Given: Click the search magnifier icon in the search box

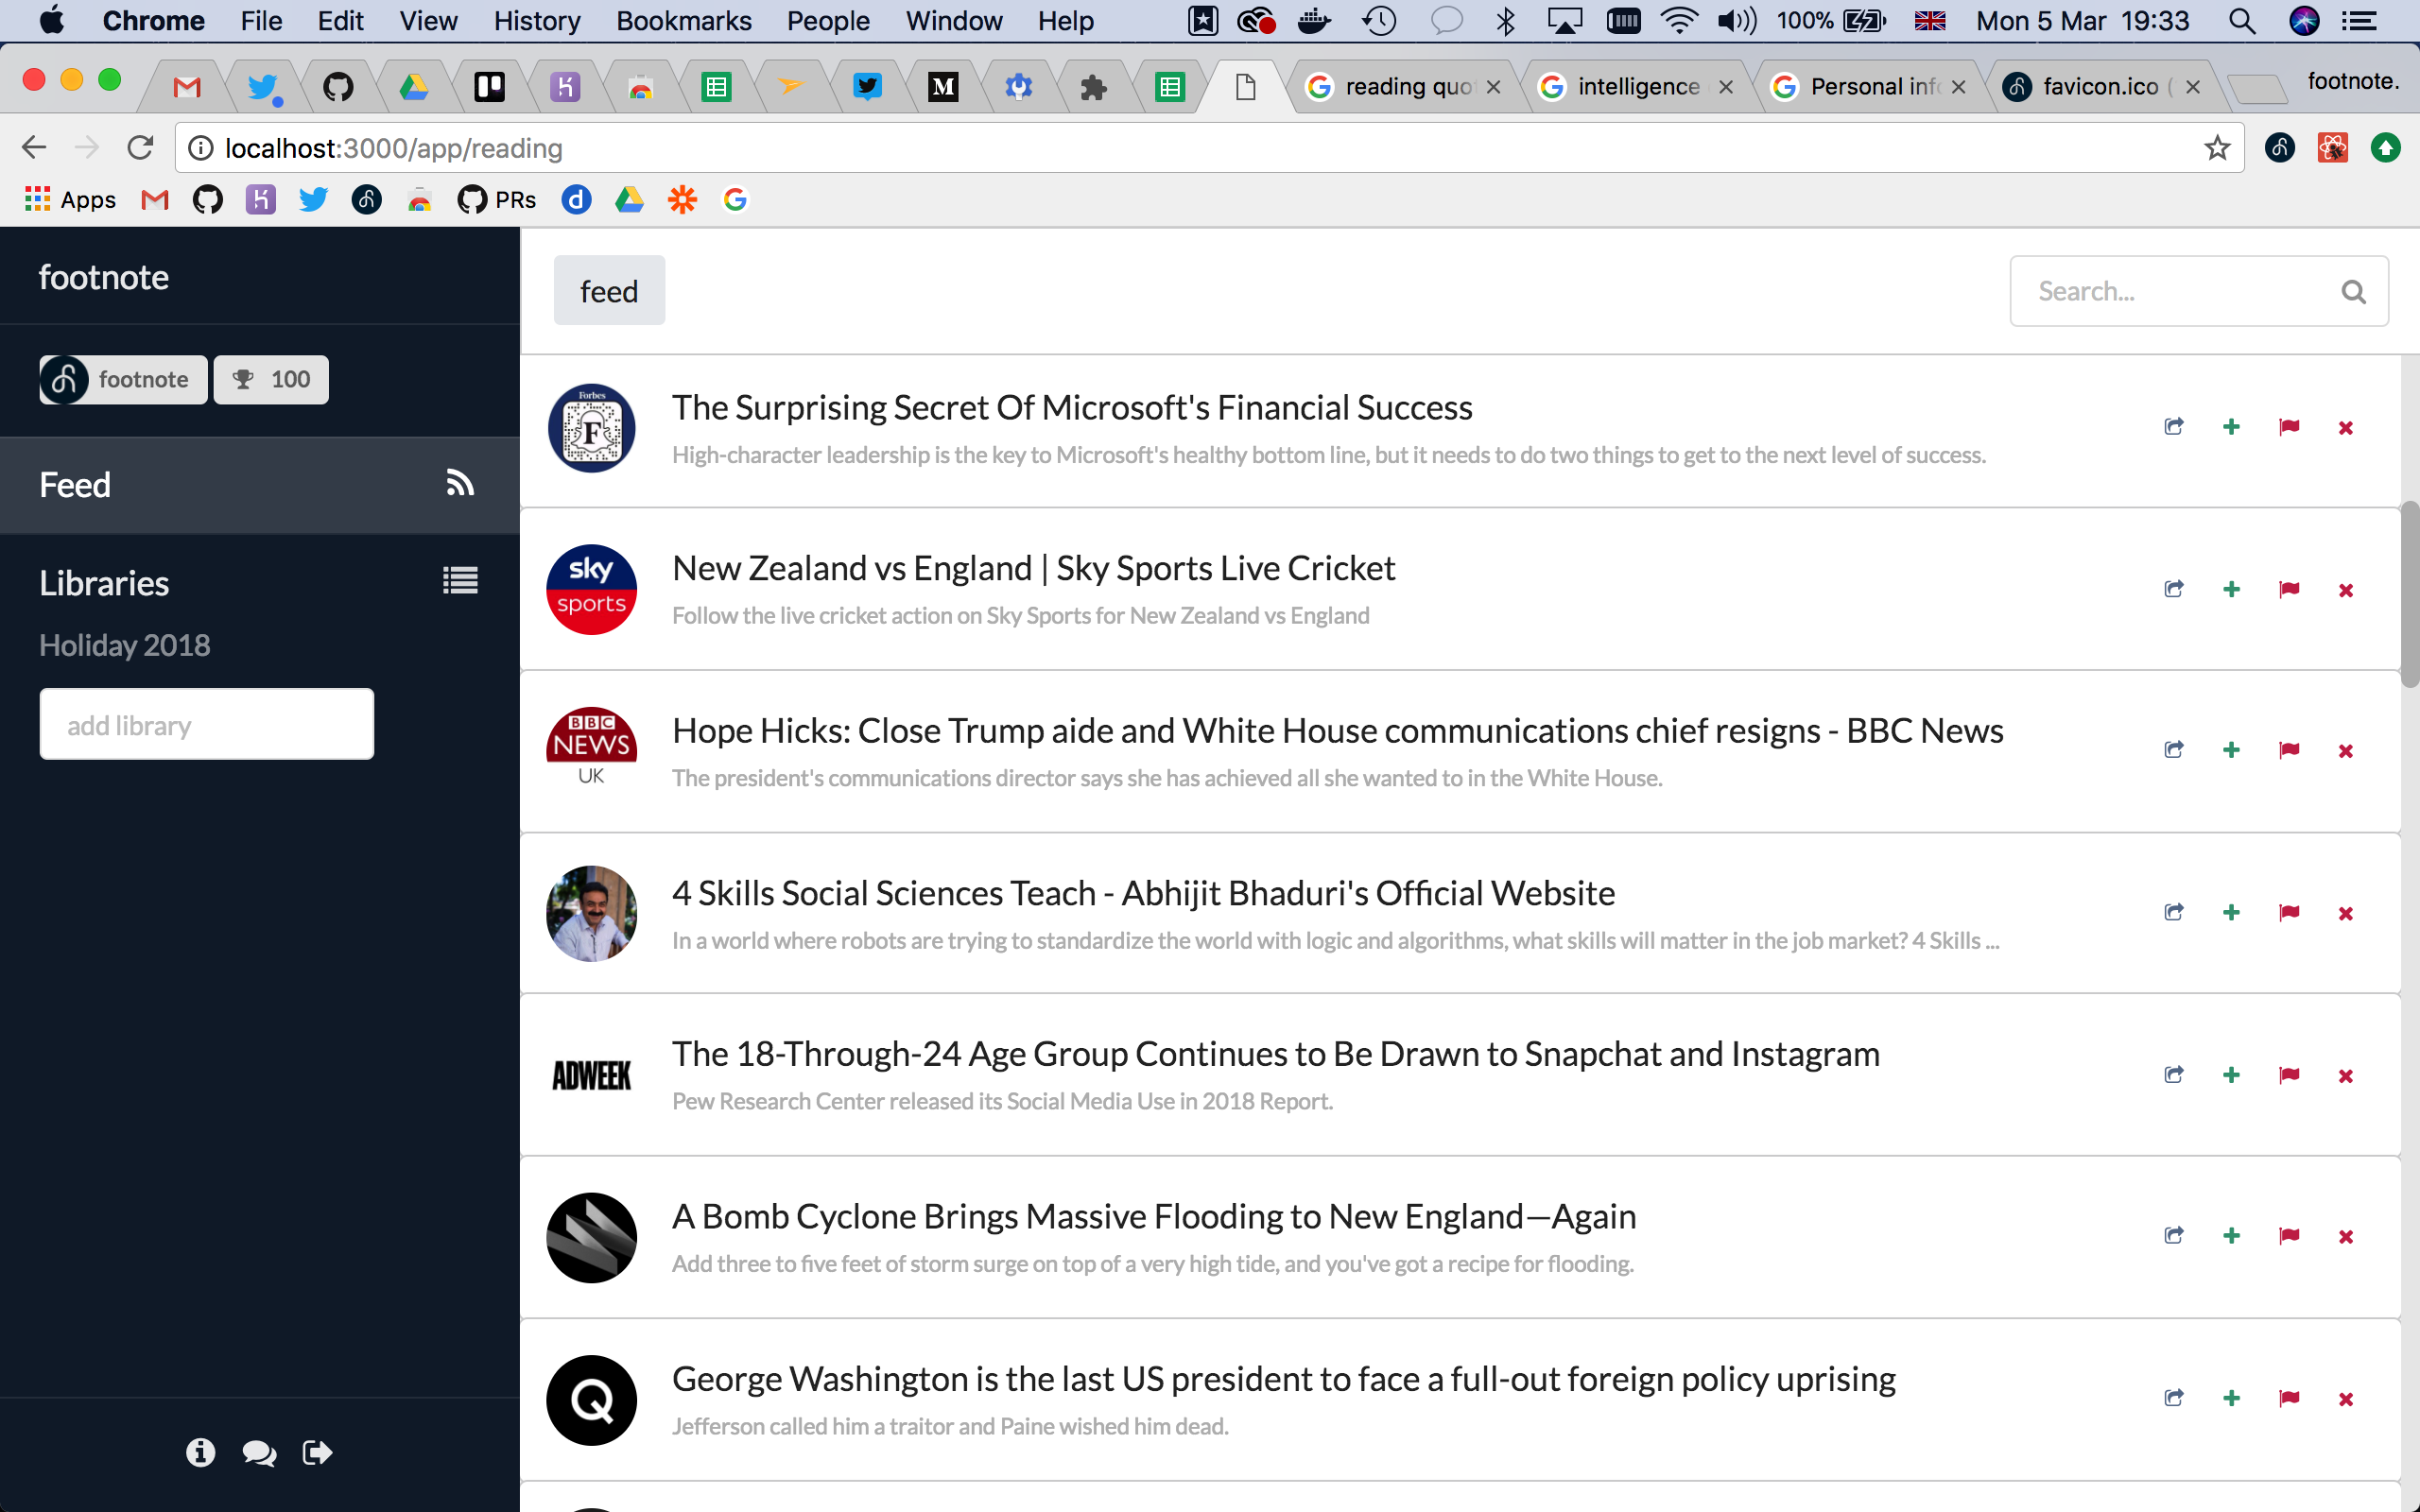Looking at the screenshot, I should click(2353, 291).
